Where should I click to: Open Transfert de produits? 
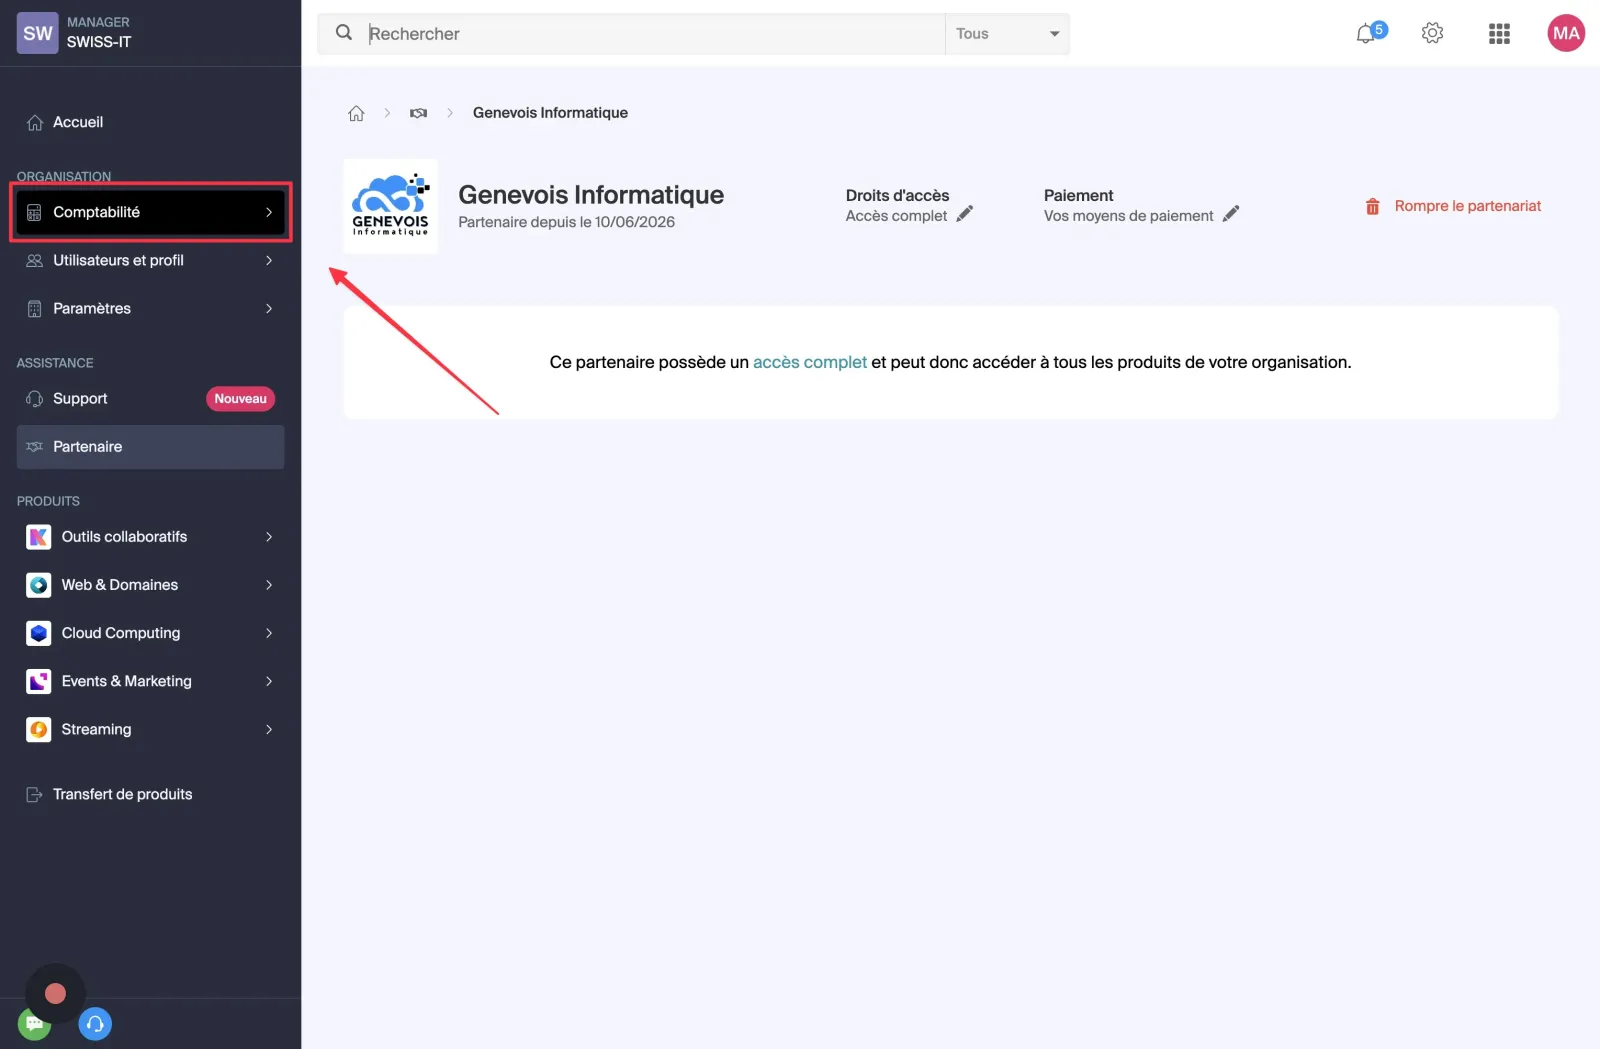150,794
